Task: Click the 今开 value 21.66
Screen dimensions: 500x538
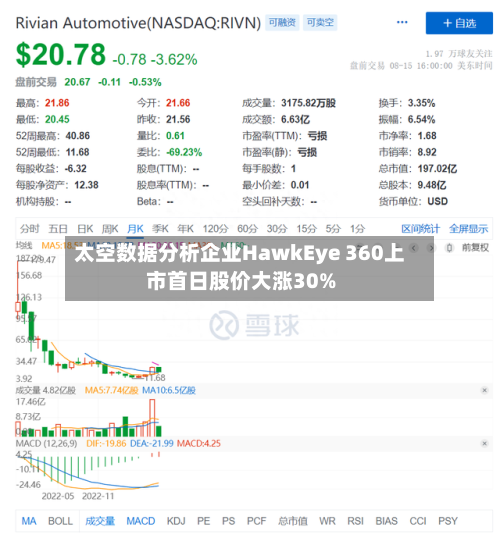Action: coord(178,103)
